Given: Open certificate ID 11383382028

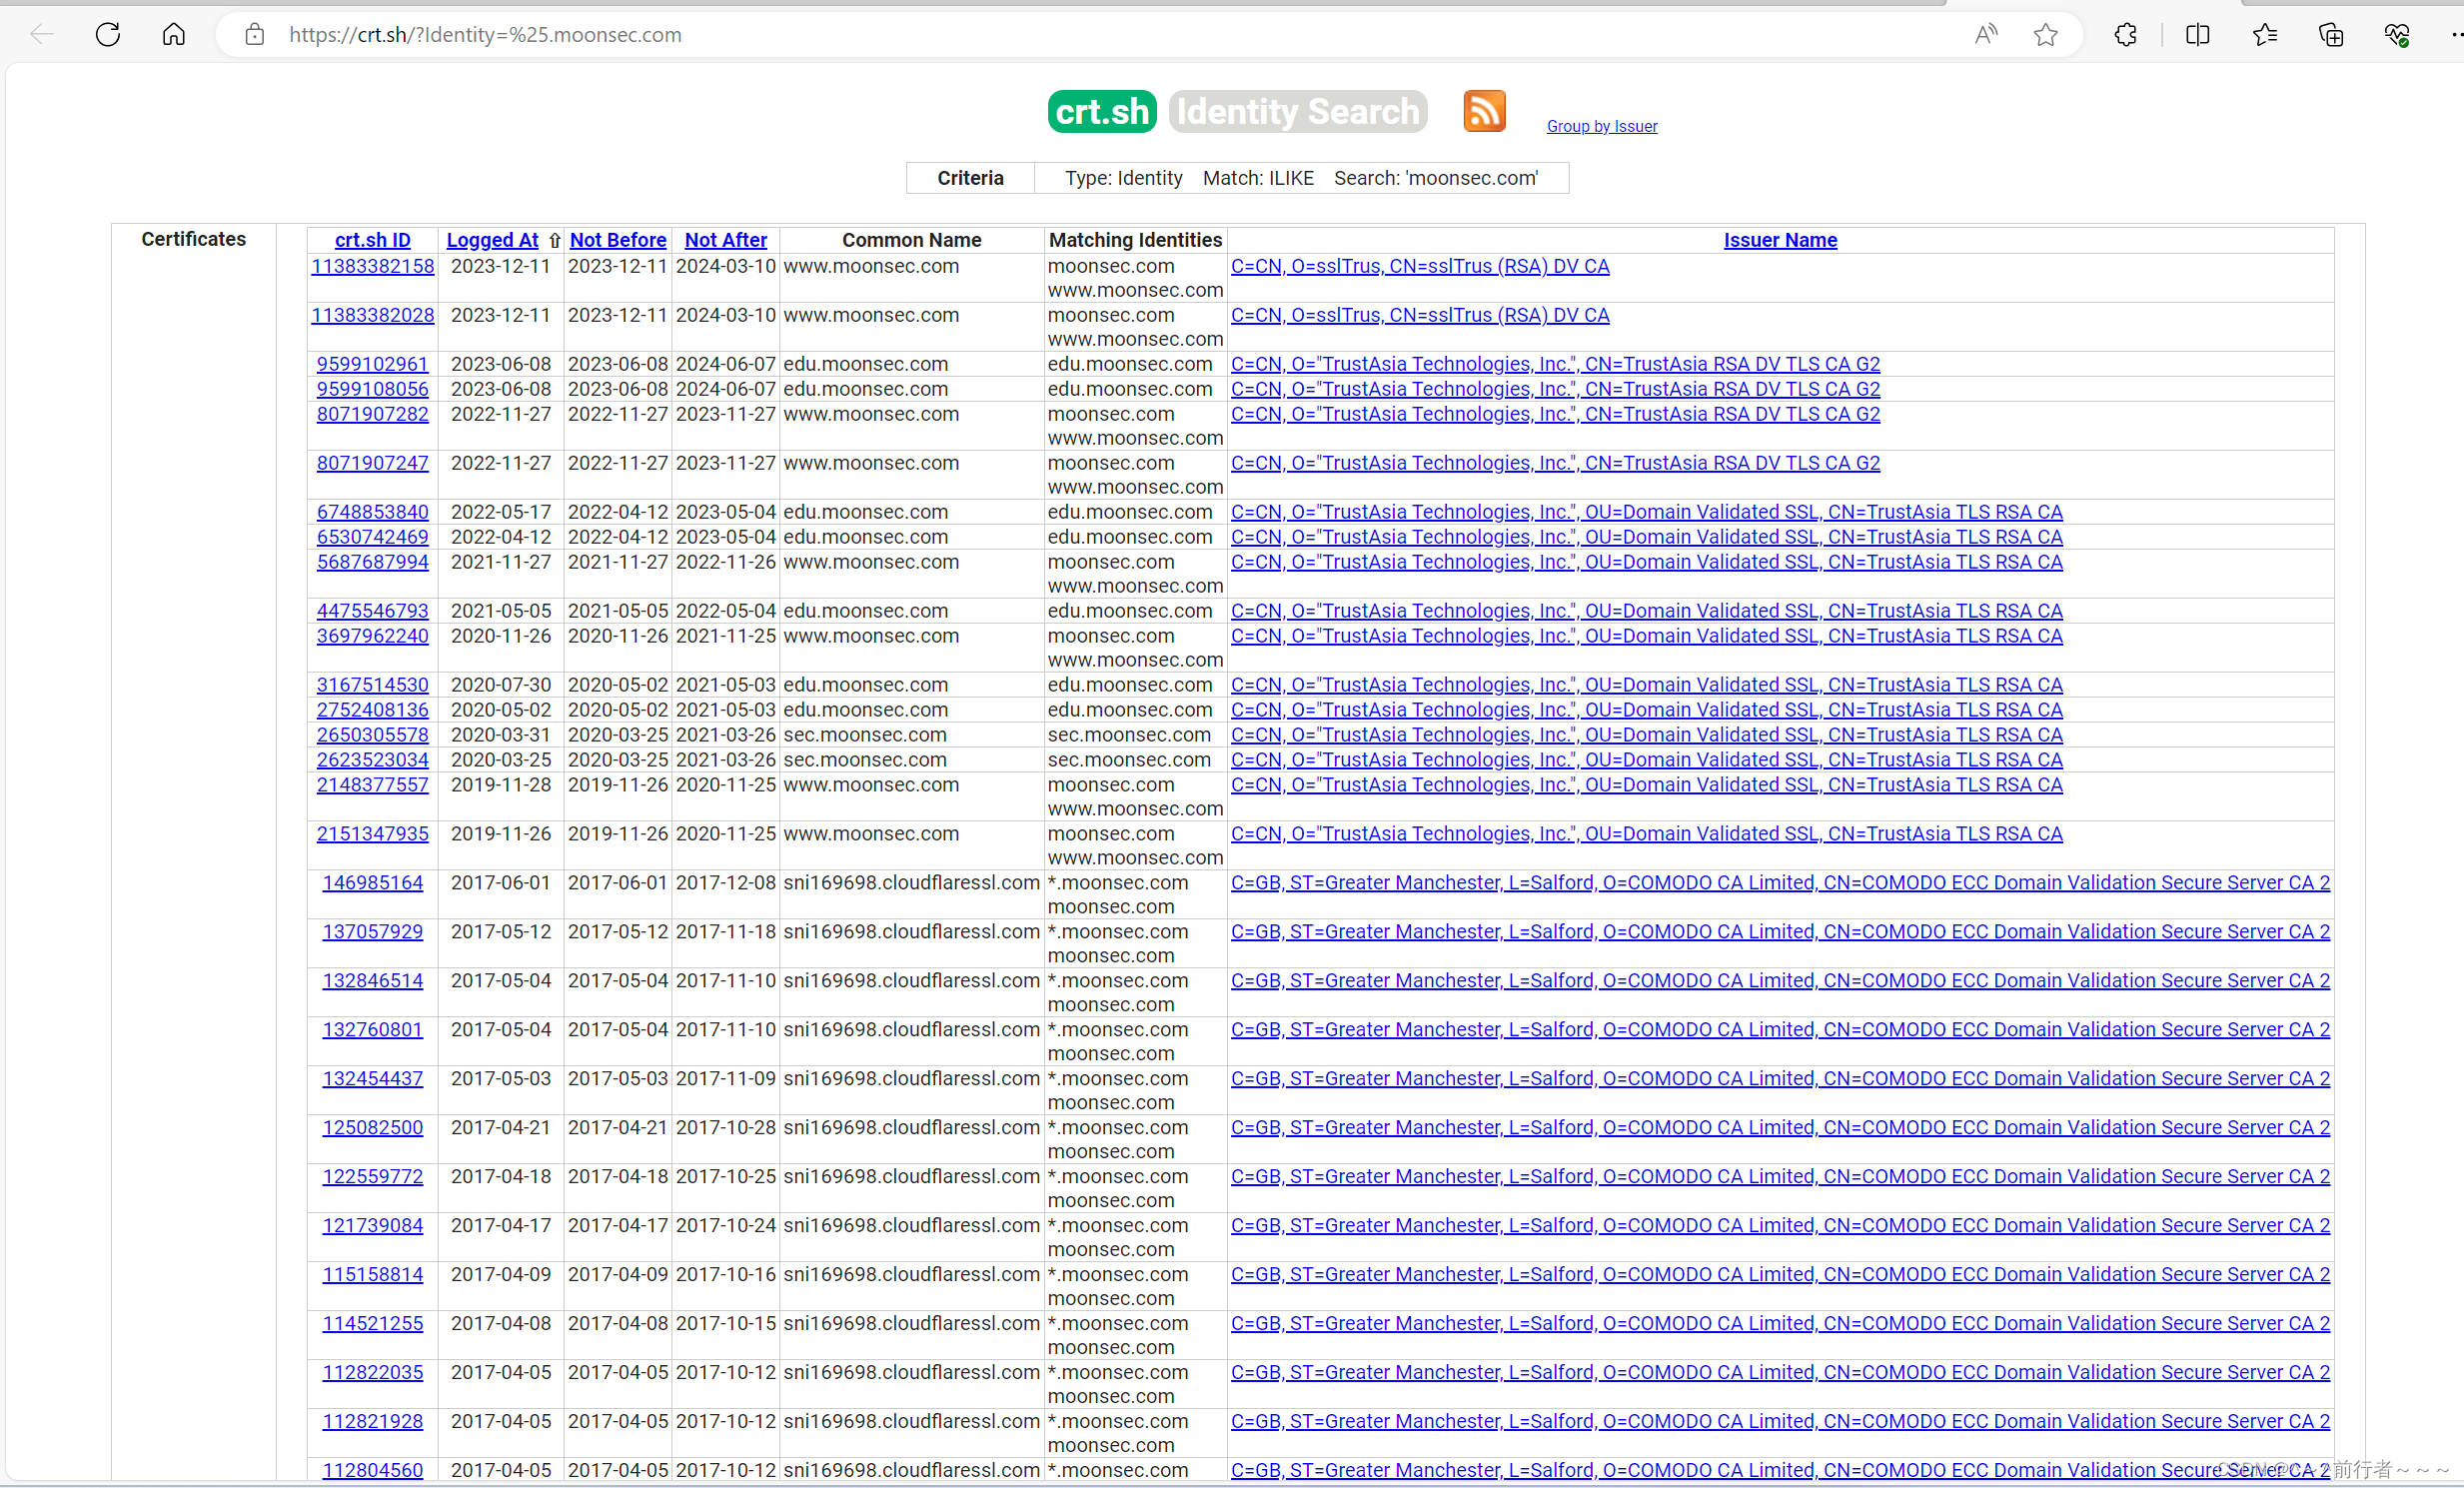Looking at the screenshot, I should tap(373, 315).
